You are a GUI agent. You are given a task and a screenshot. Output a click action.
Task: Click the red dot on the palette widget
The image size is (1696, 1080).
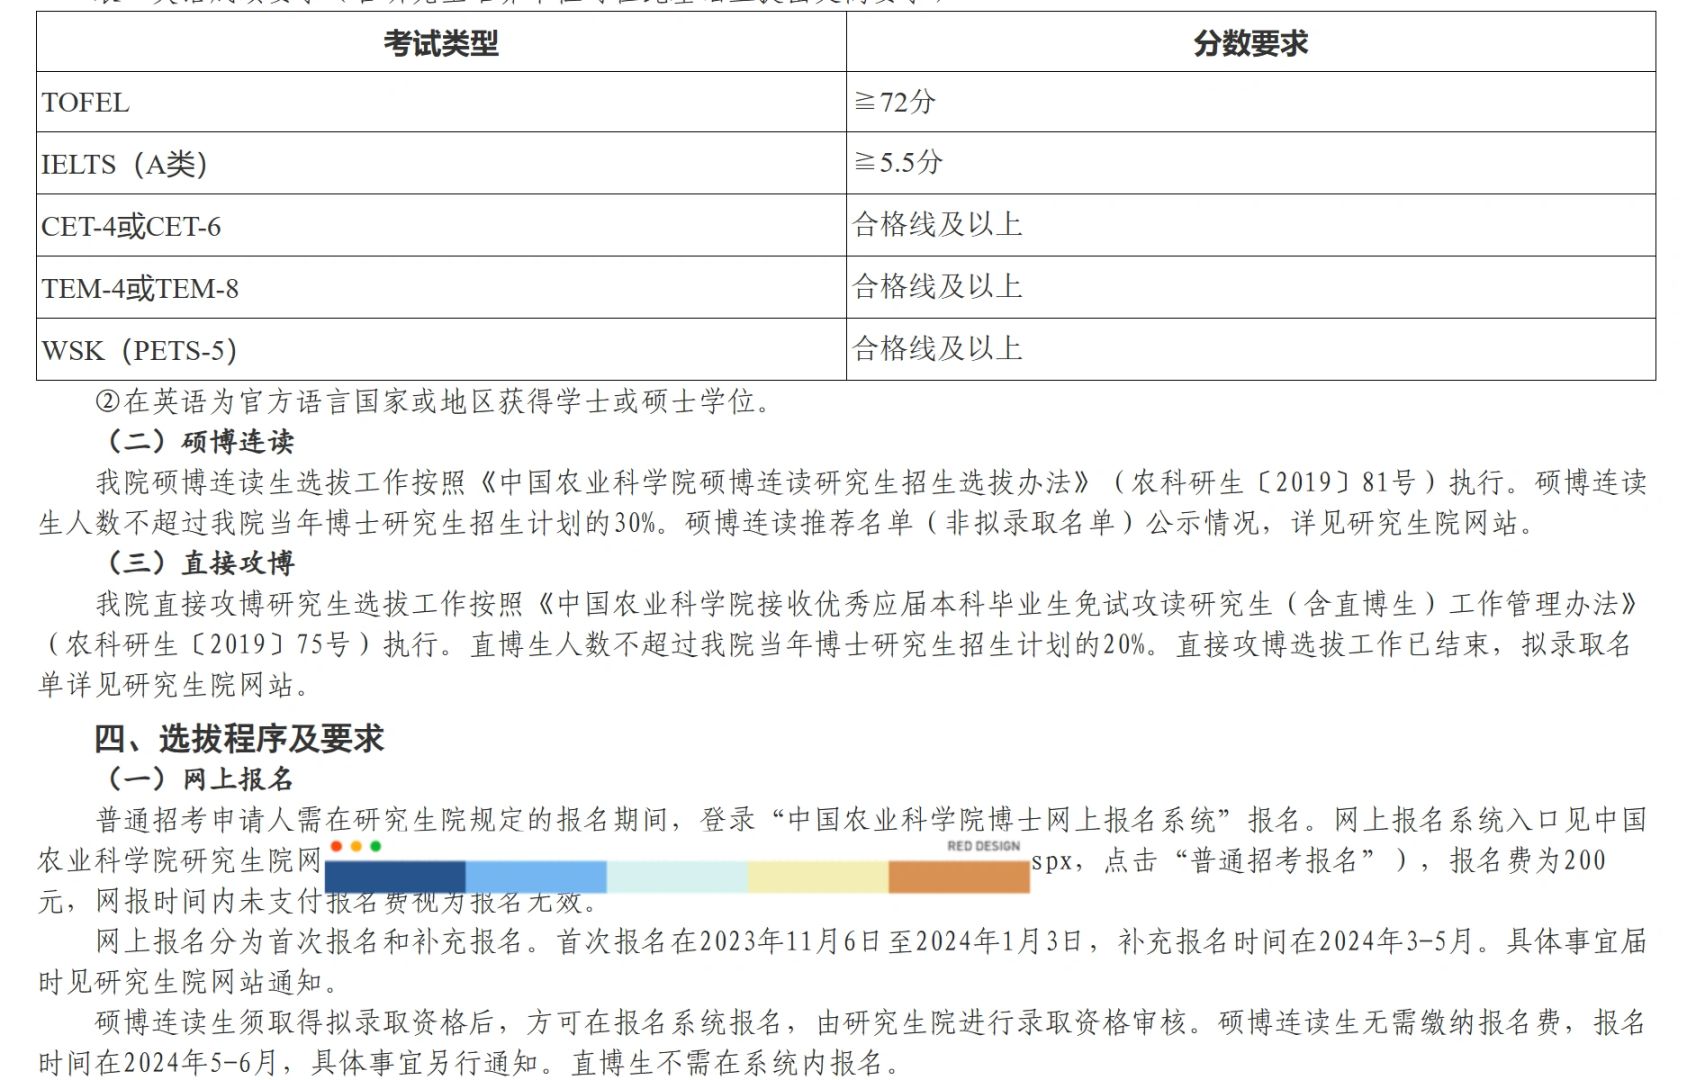pos(336,846)
